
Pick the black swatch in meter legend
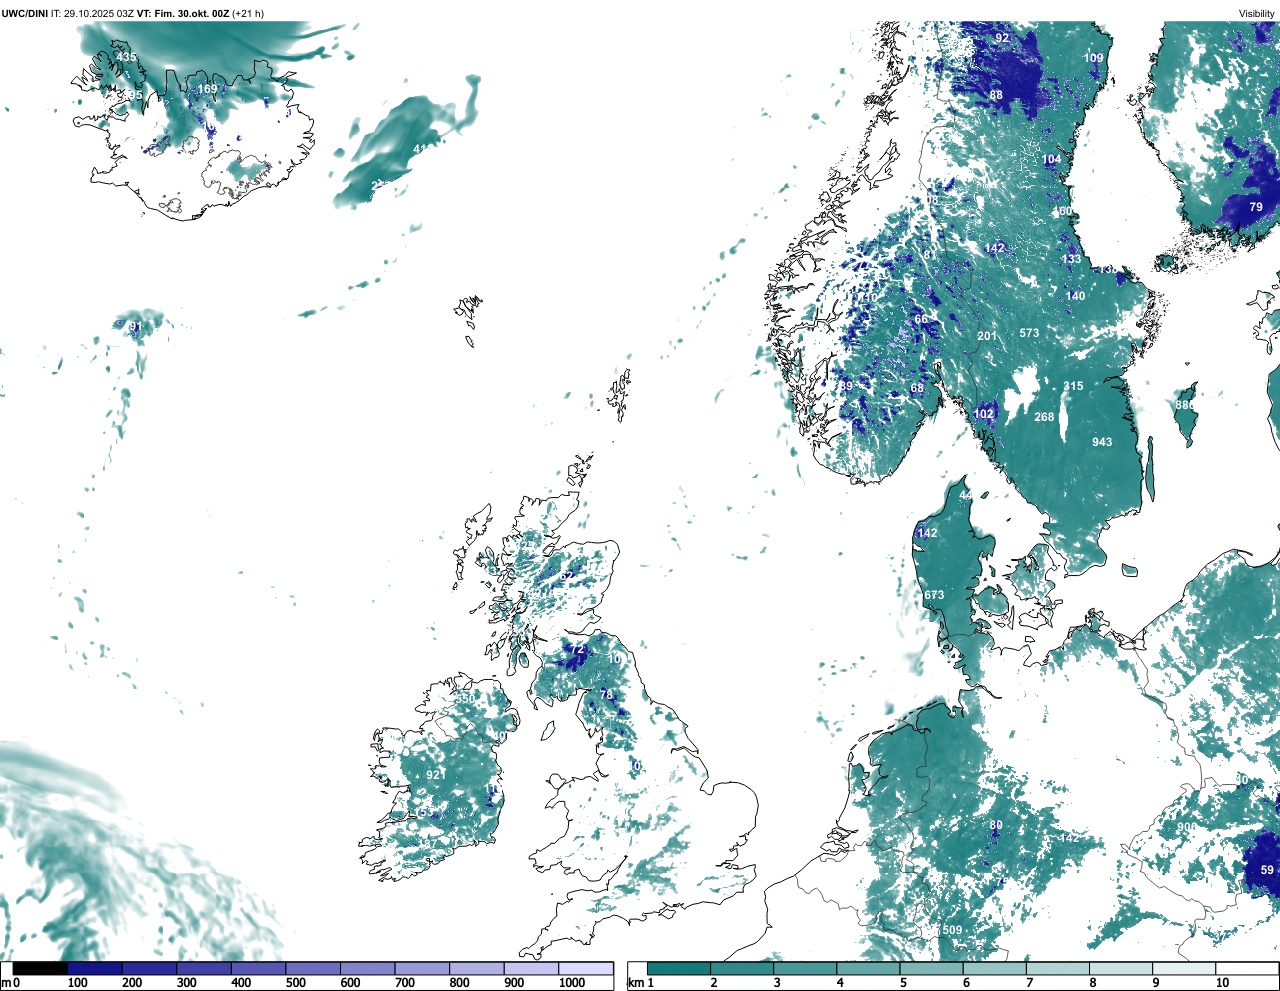(40, 969)
